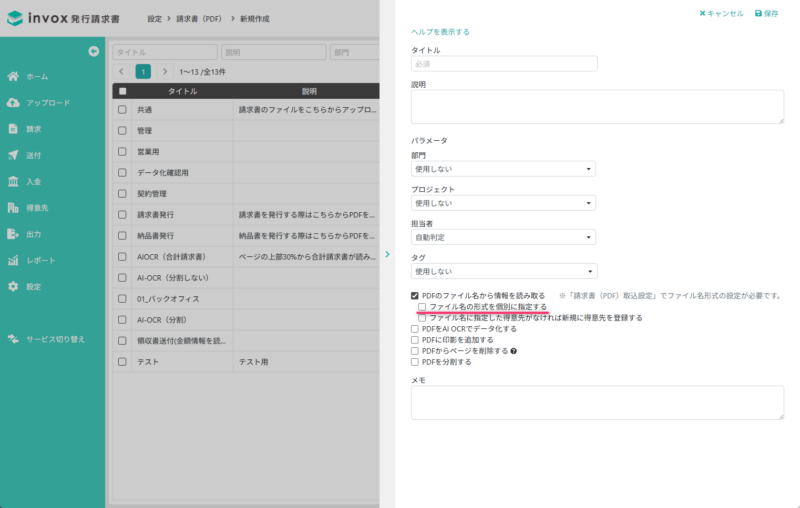Image resolution: width=800 pixels, height=508 pixels.
Task: Open the タグ dropdown
Action: [x=504, y=271]
